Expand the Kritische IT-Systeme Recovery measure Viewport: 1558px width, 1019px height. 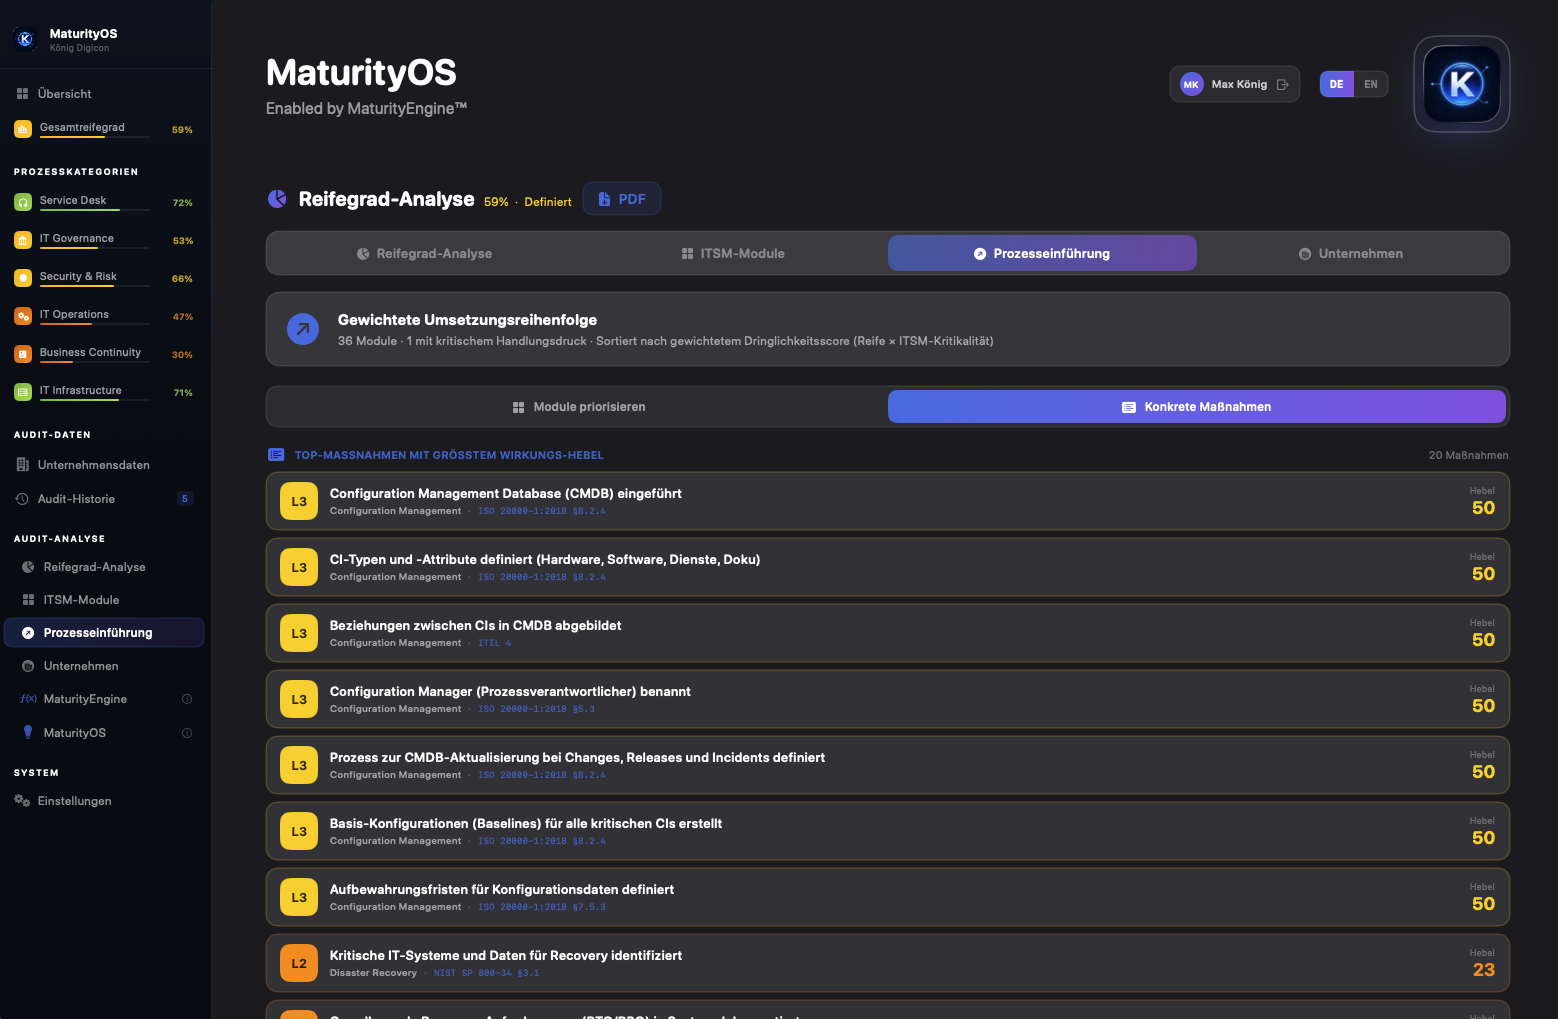pyautogui.click(x=888, y=963)
